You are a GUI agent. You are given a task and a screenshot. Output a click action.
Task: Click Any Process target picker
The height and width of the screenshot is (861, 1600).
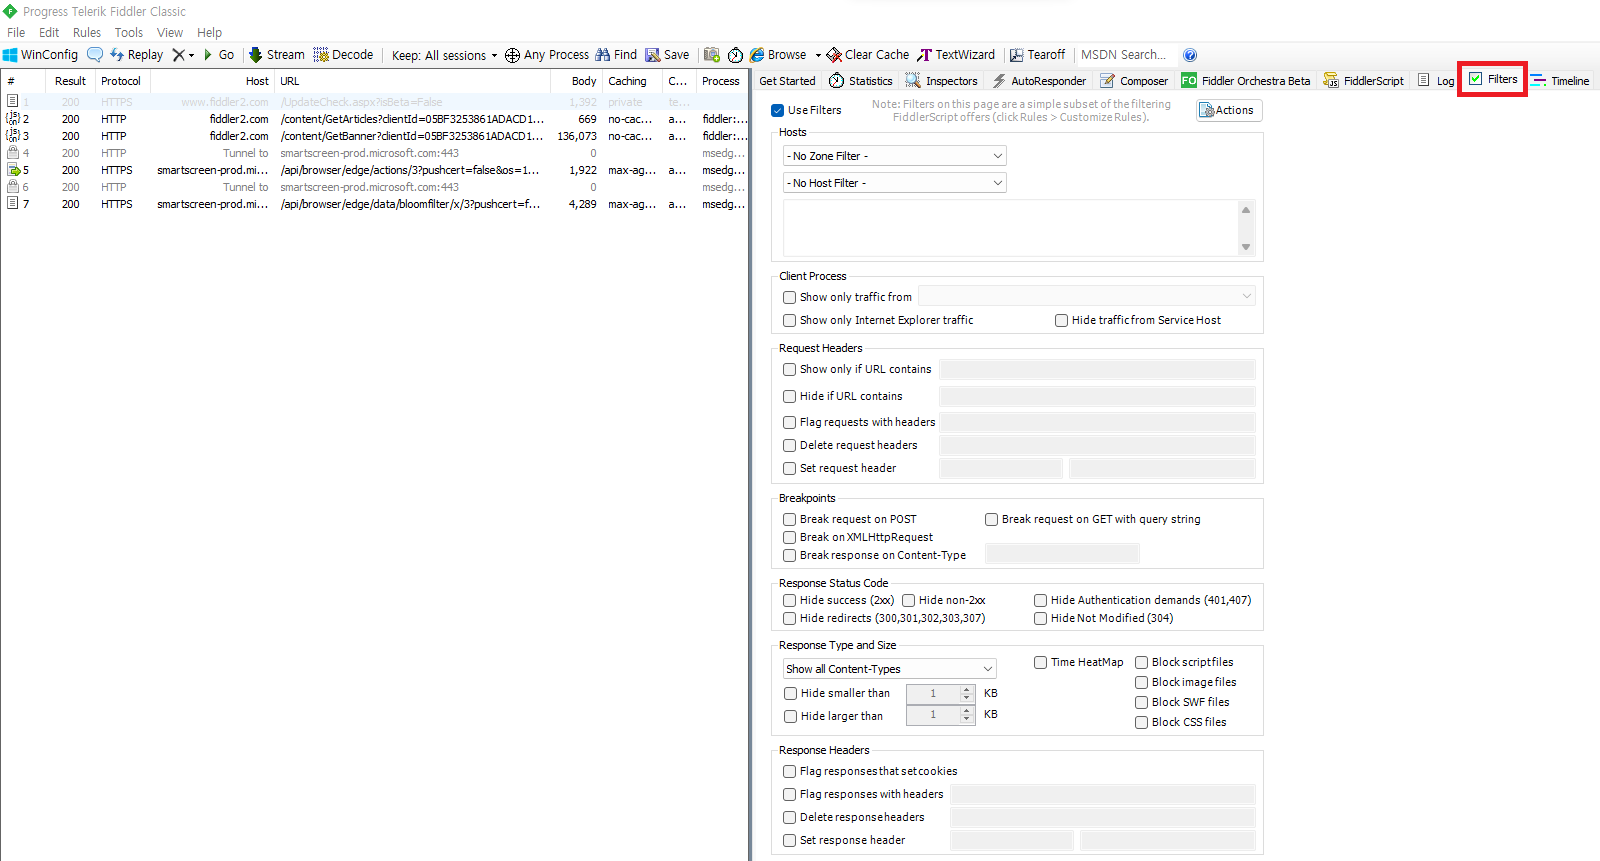pos(547,55)
